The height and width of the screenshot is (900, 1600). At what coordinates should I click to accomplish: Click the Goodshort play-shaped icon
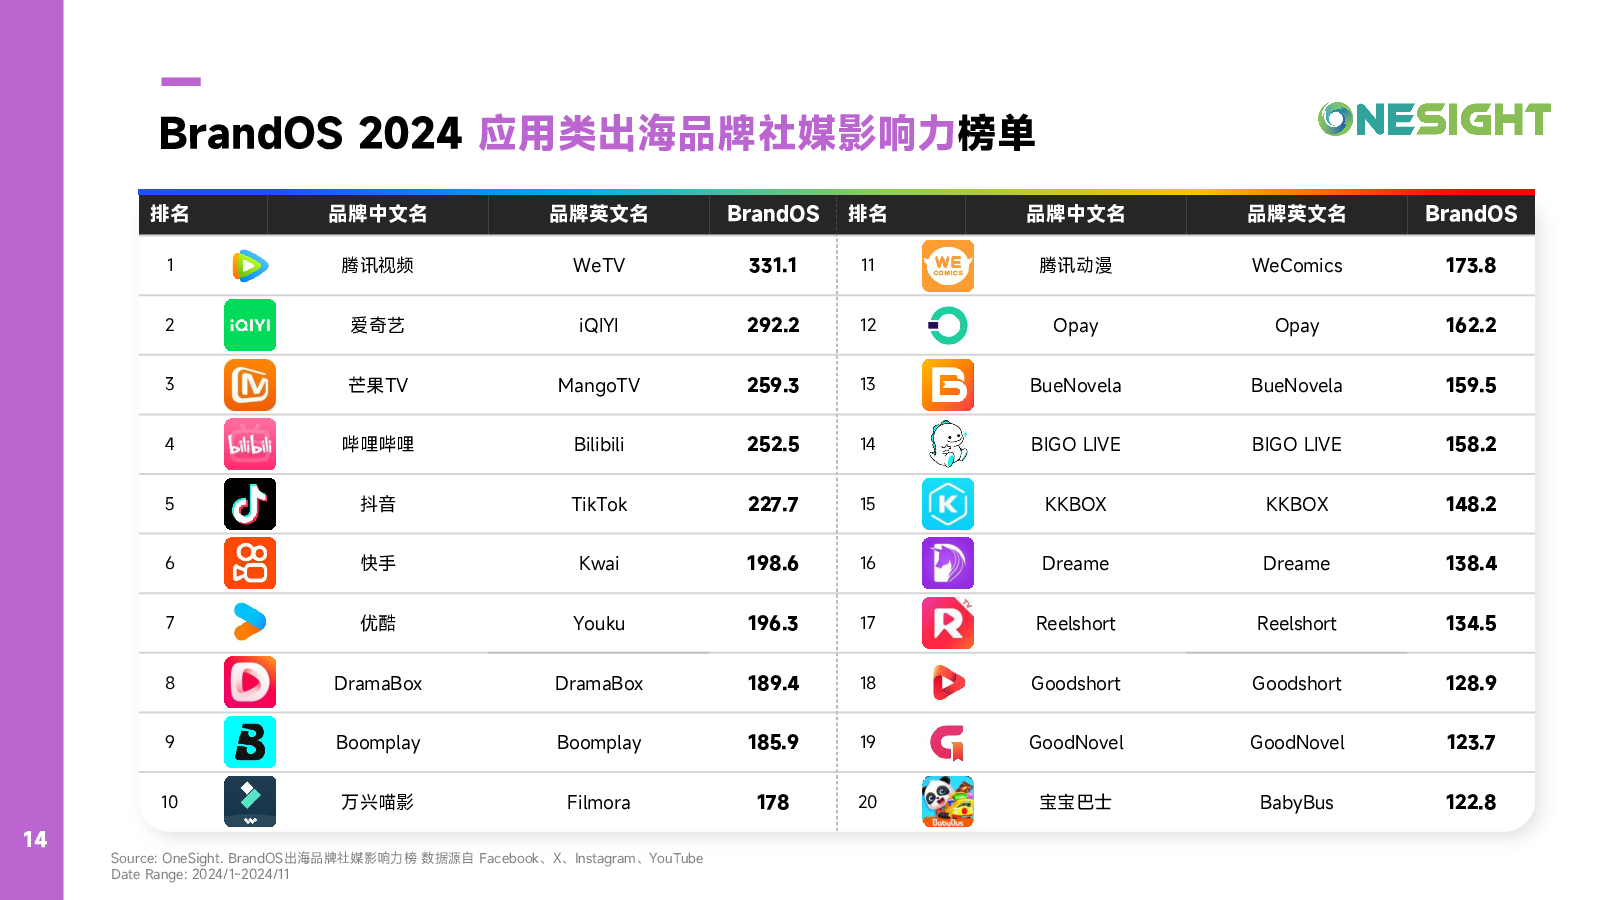(x=948, y=683)
